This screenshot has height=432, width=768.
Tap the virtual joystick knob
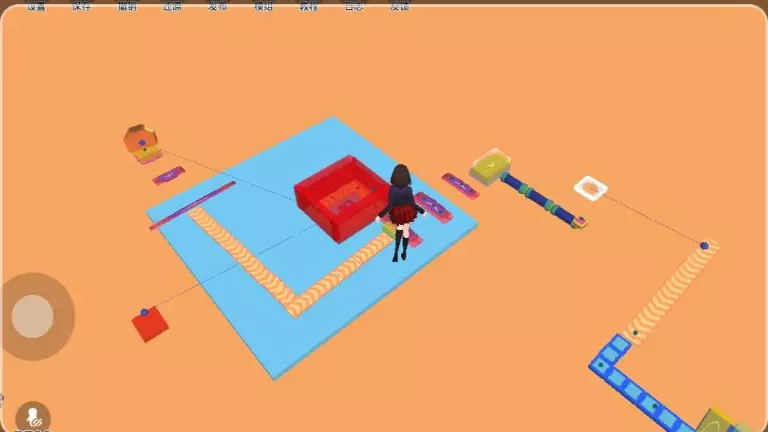32,316
